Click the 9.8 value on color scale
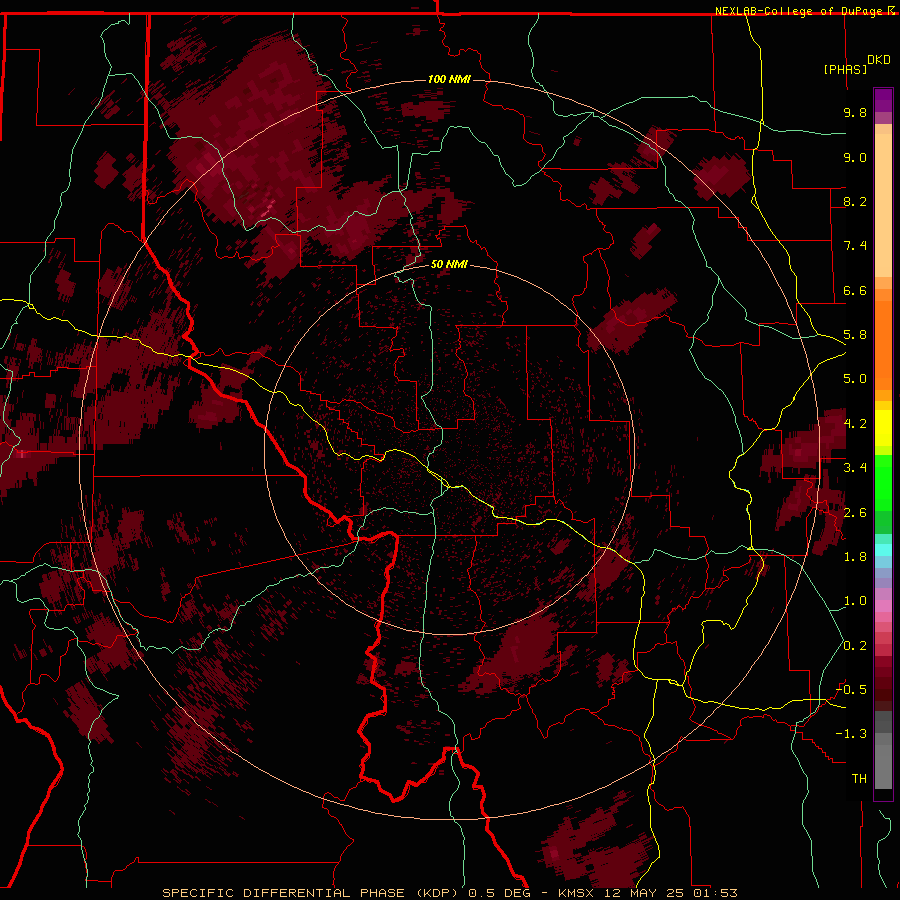Viewport: 900px width, 900px height. coord(855,112)
